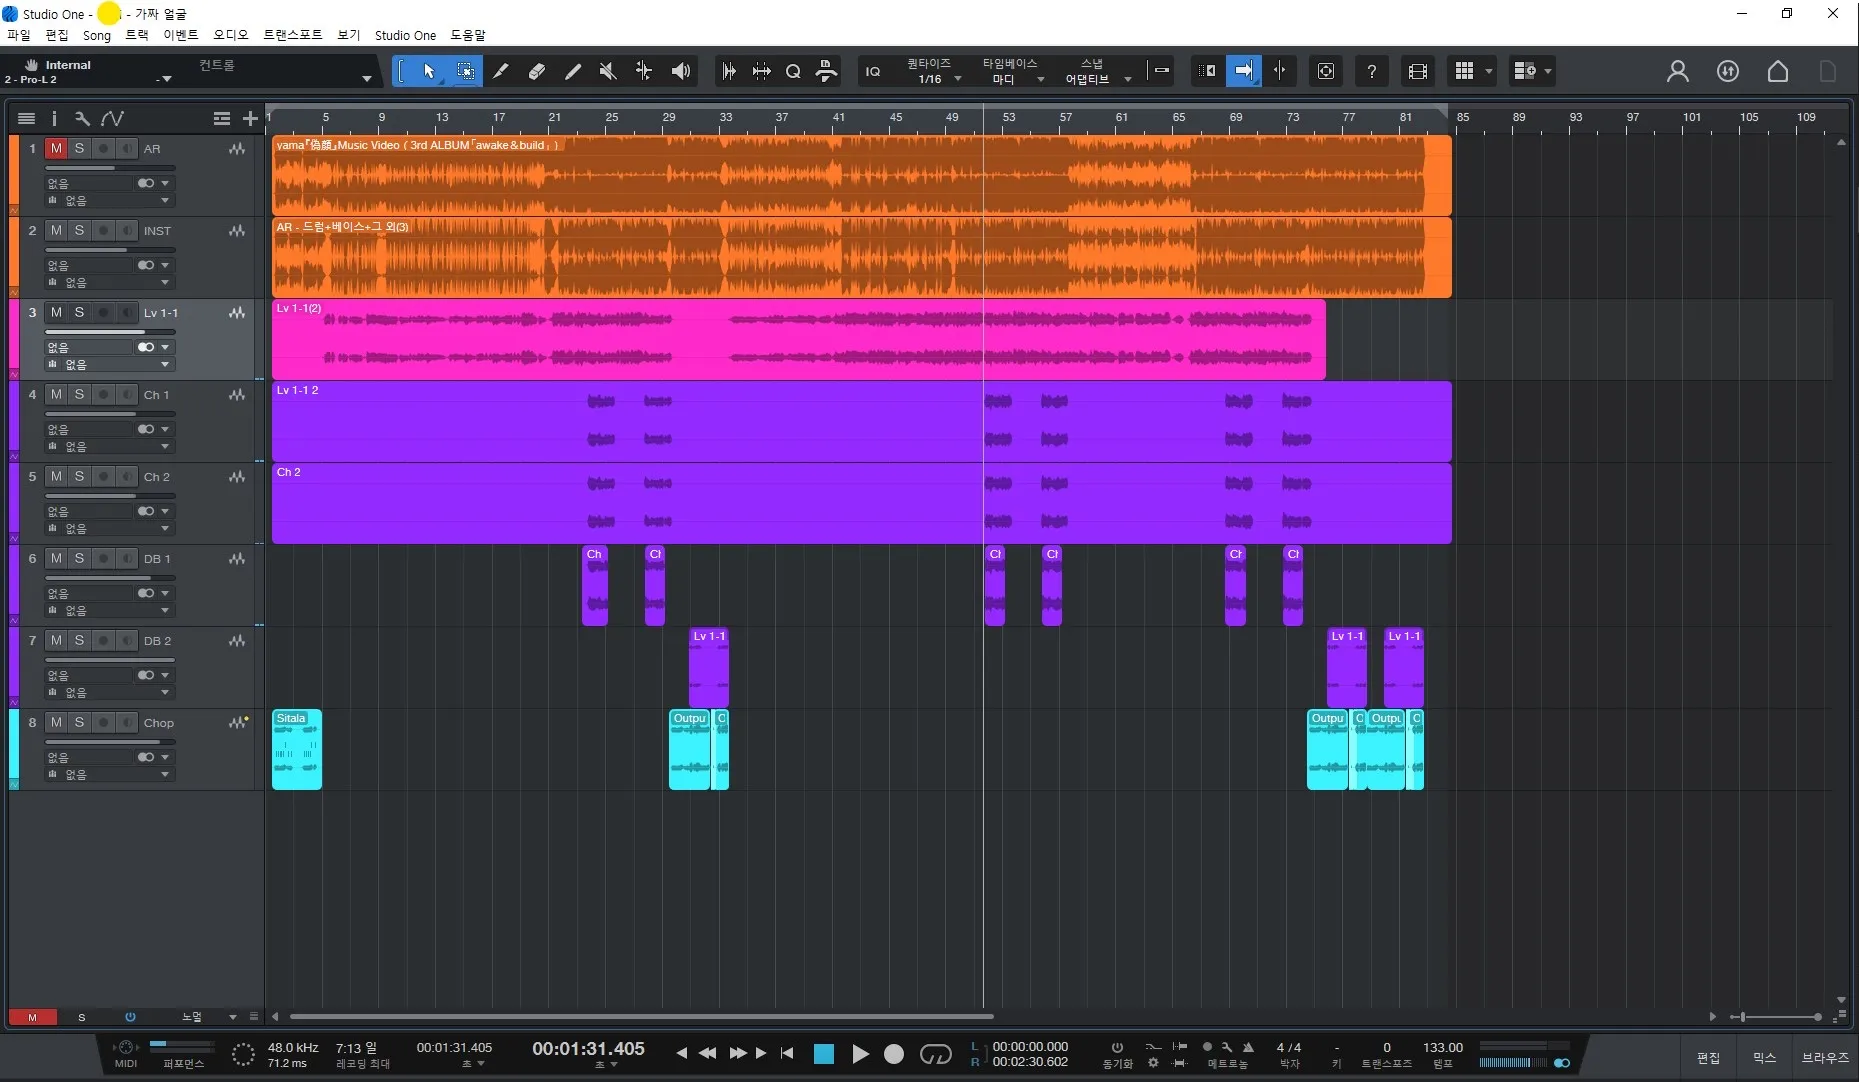Mute the AR track
The height and width of the screenshot is (1082, 1859).
(x=56, y=148)
